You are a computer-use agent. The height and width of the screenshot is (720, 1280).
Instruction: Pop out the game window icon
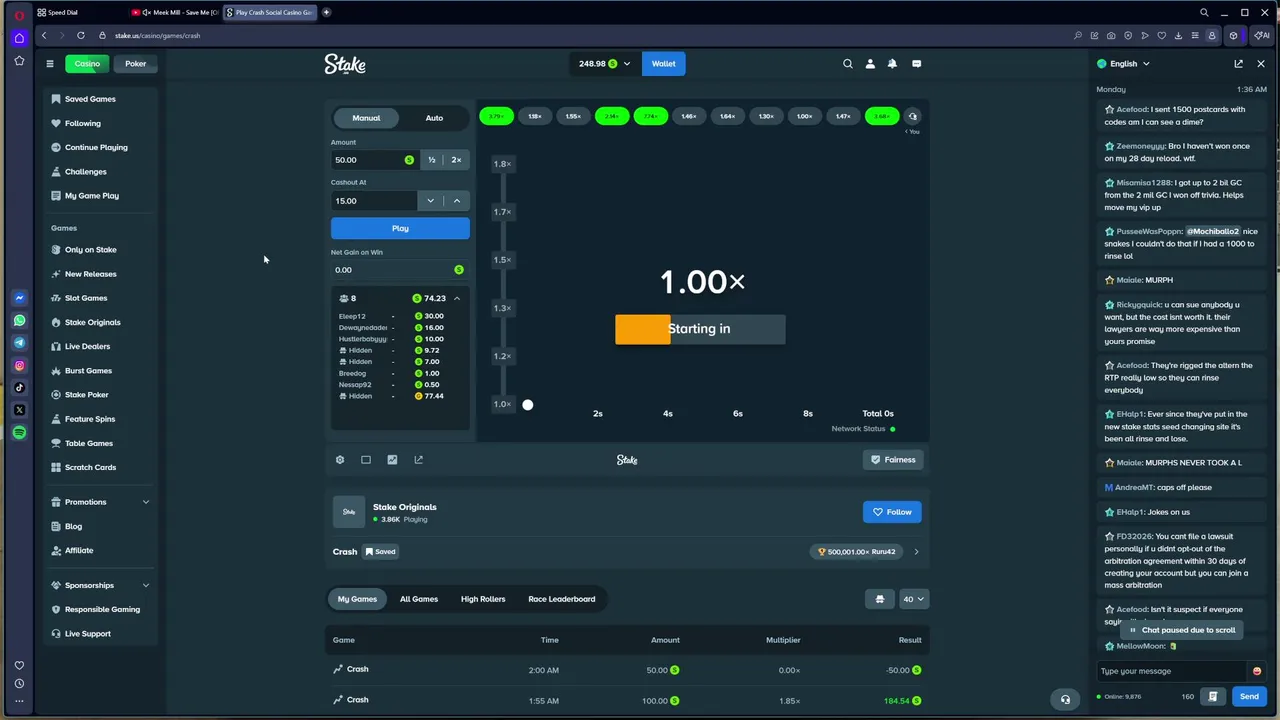pyautogui.click(x=418, y=460)
